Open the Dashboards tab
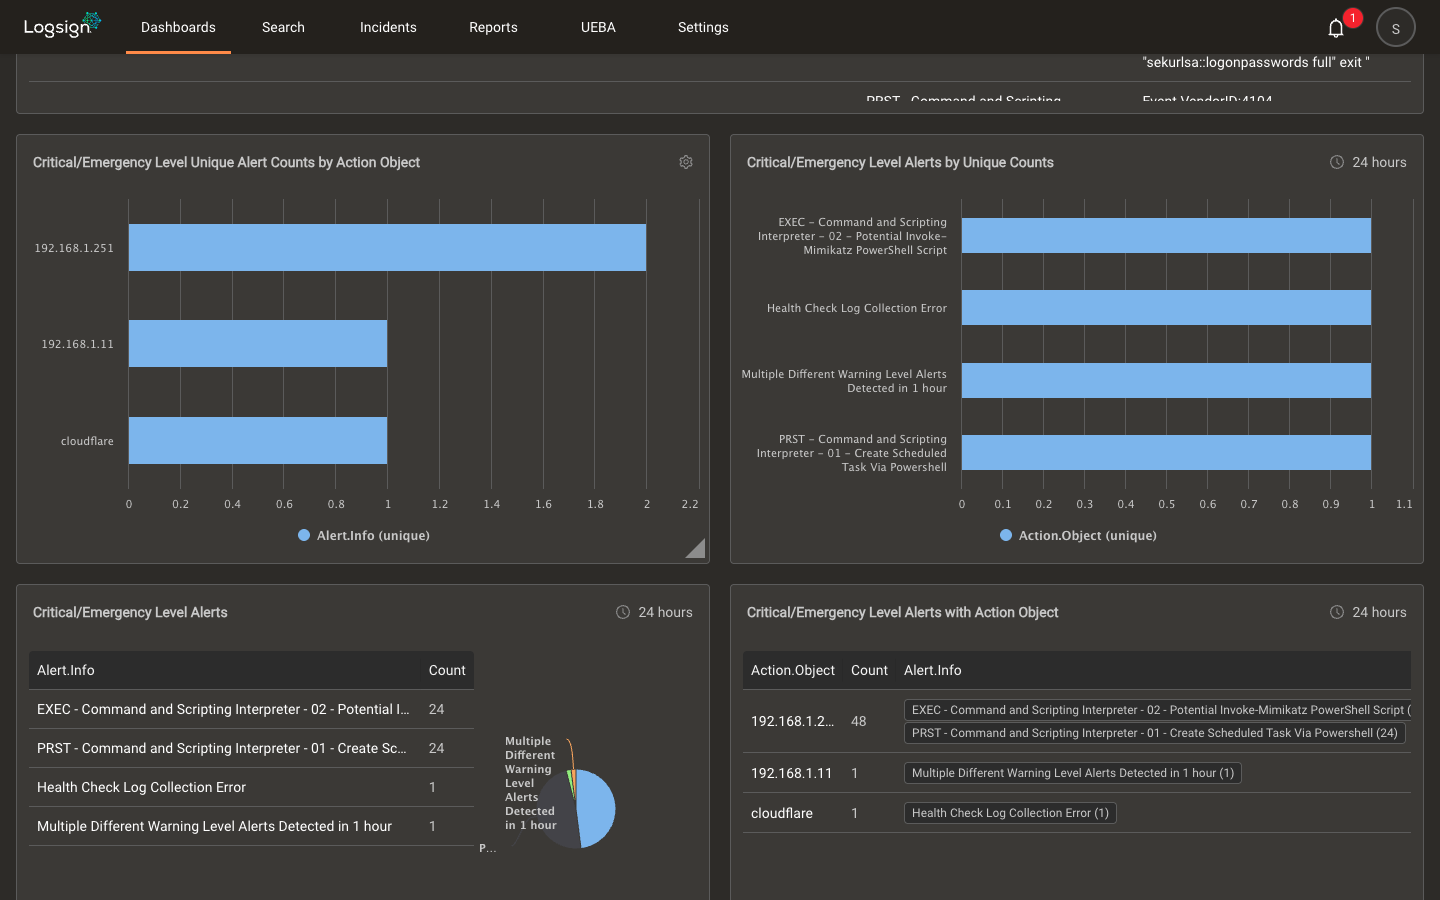 [x=178, y=27]
